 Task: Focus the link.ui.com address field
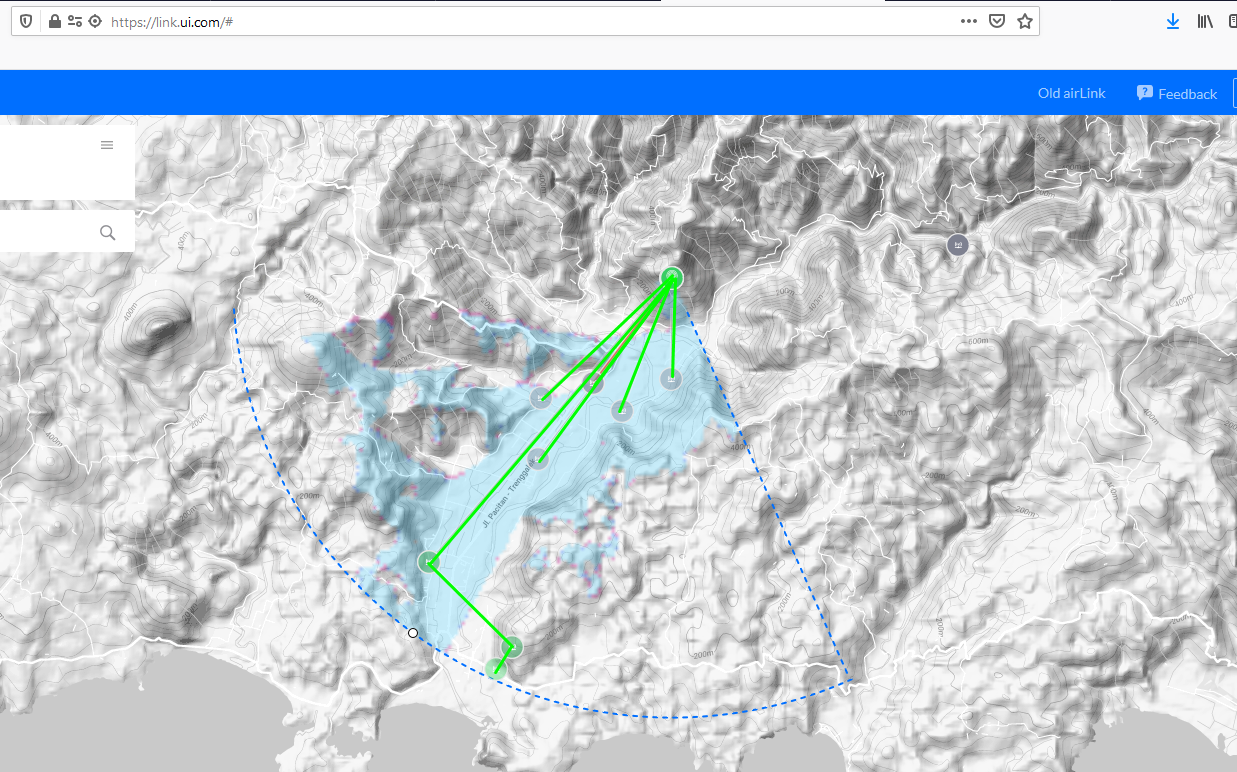tap(500, 21)
